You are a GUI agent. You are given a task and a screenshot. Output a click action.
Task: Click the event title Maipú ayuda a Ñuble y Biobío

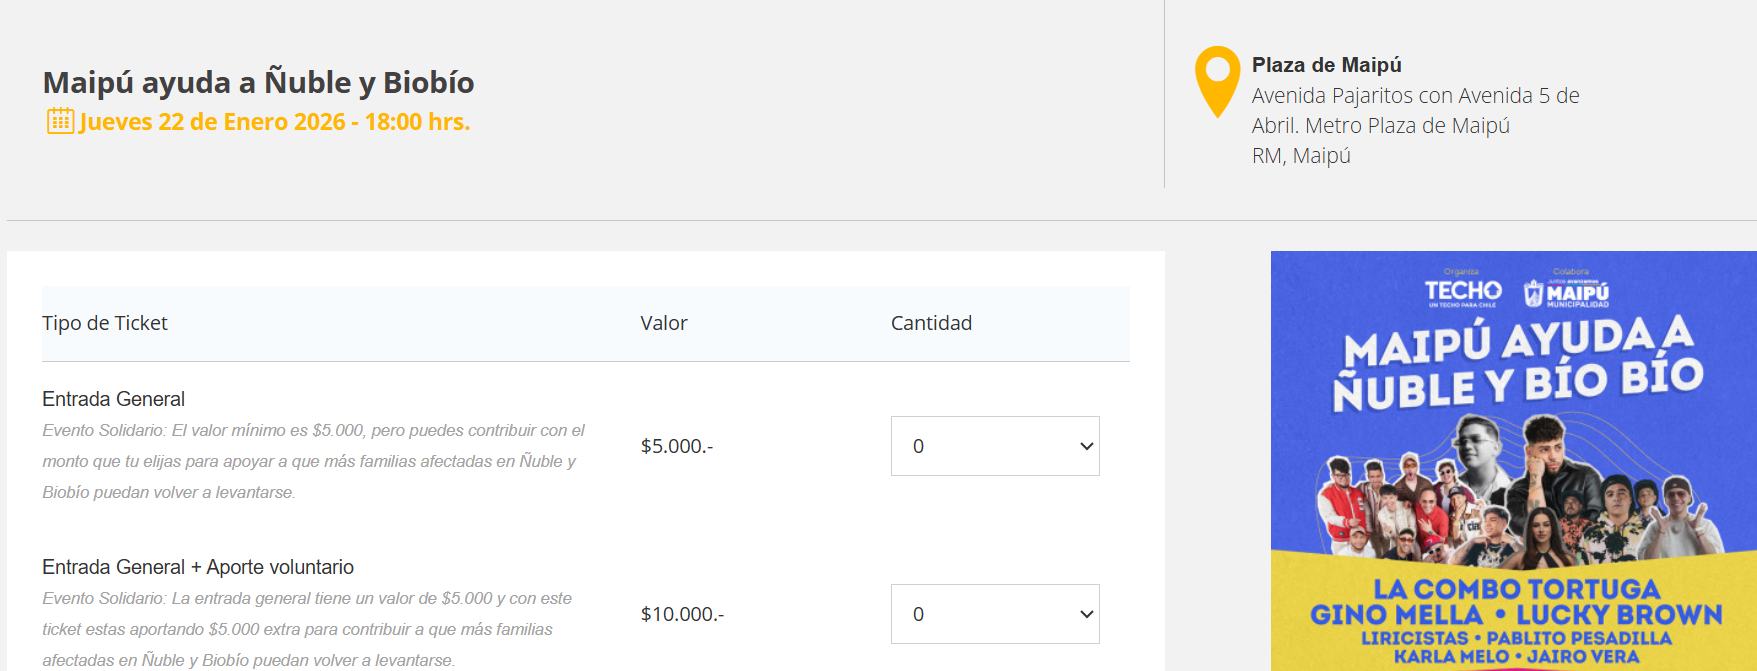click(x=258, y=82)
